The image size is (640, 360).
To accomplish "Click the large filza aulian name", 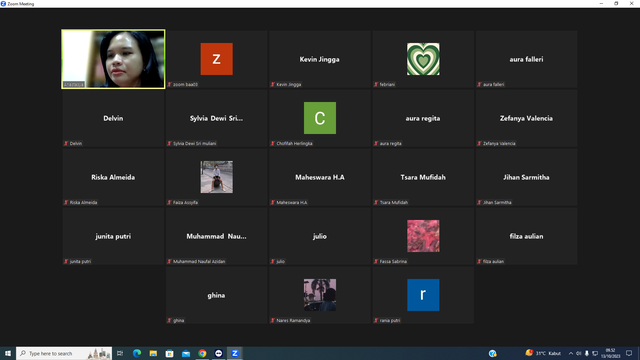I will click(526, 236).
